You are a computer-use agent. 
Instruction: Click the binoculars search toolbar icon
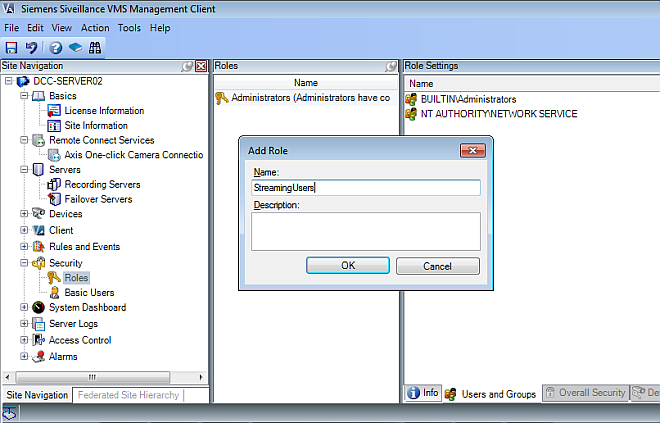click(96, 47)
